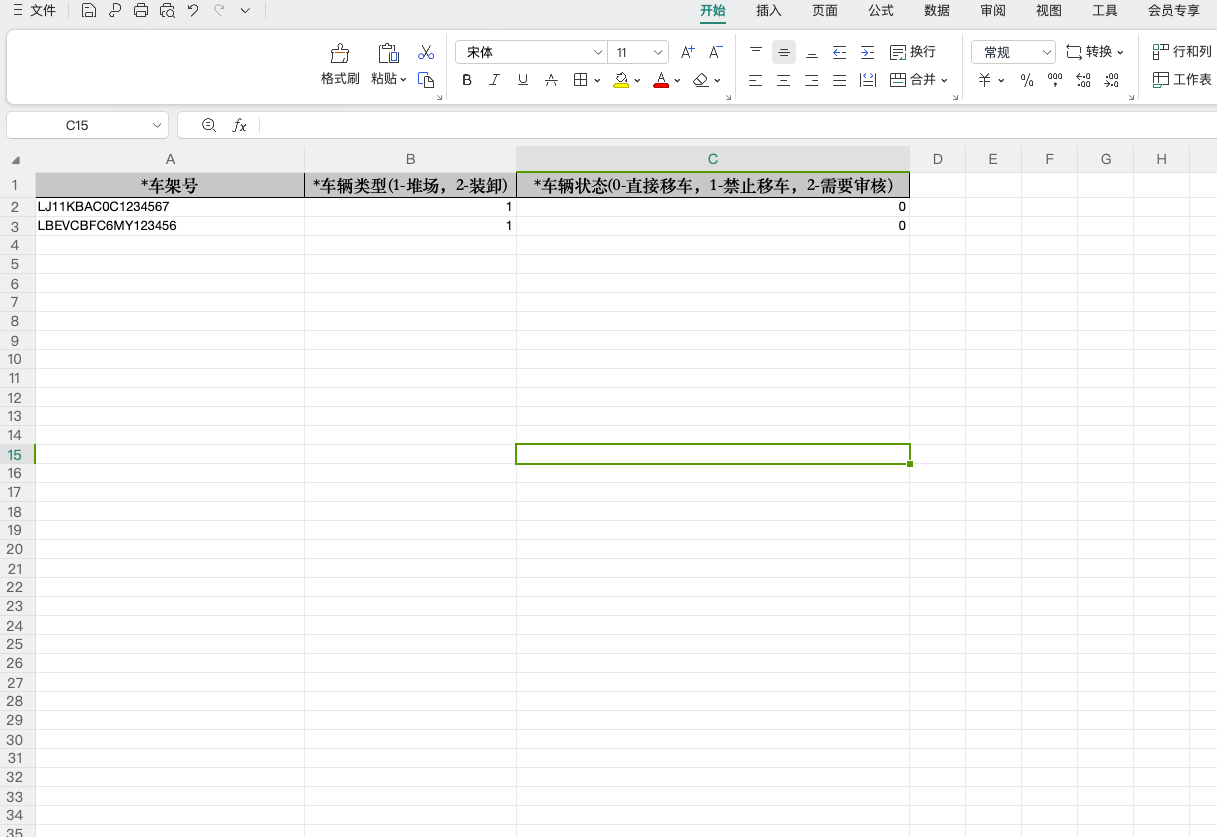Click the Save icon in quick access bar
1217x837 pixels.
tap(89, 11)
